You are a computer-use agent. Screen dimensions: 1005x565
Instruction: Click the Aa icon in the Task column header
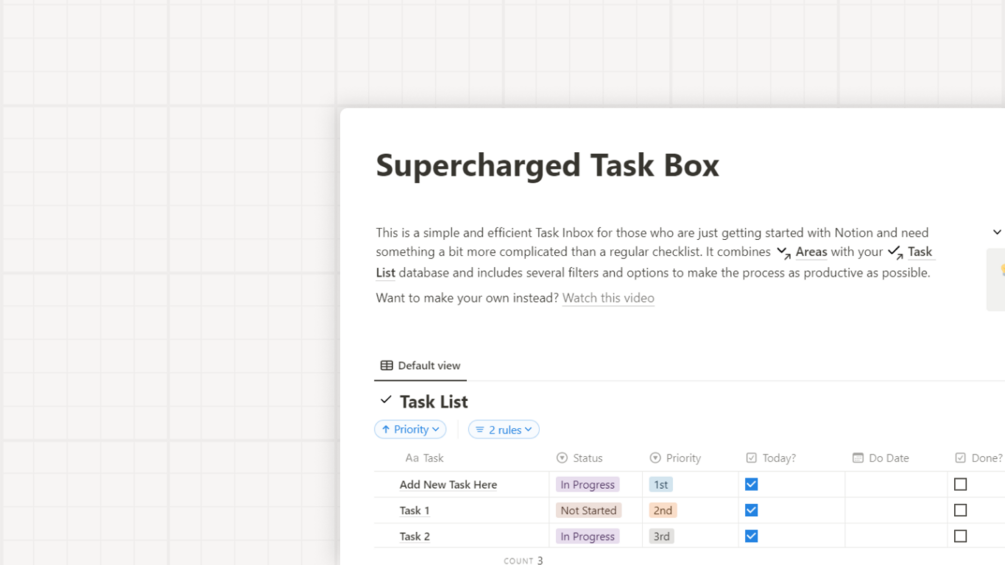pyautogui.click(x=411, y=457)
